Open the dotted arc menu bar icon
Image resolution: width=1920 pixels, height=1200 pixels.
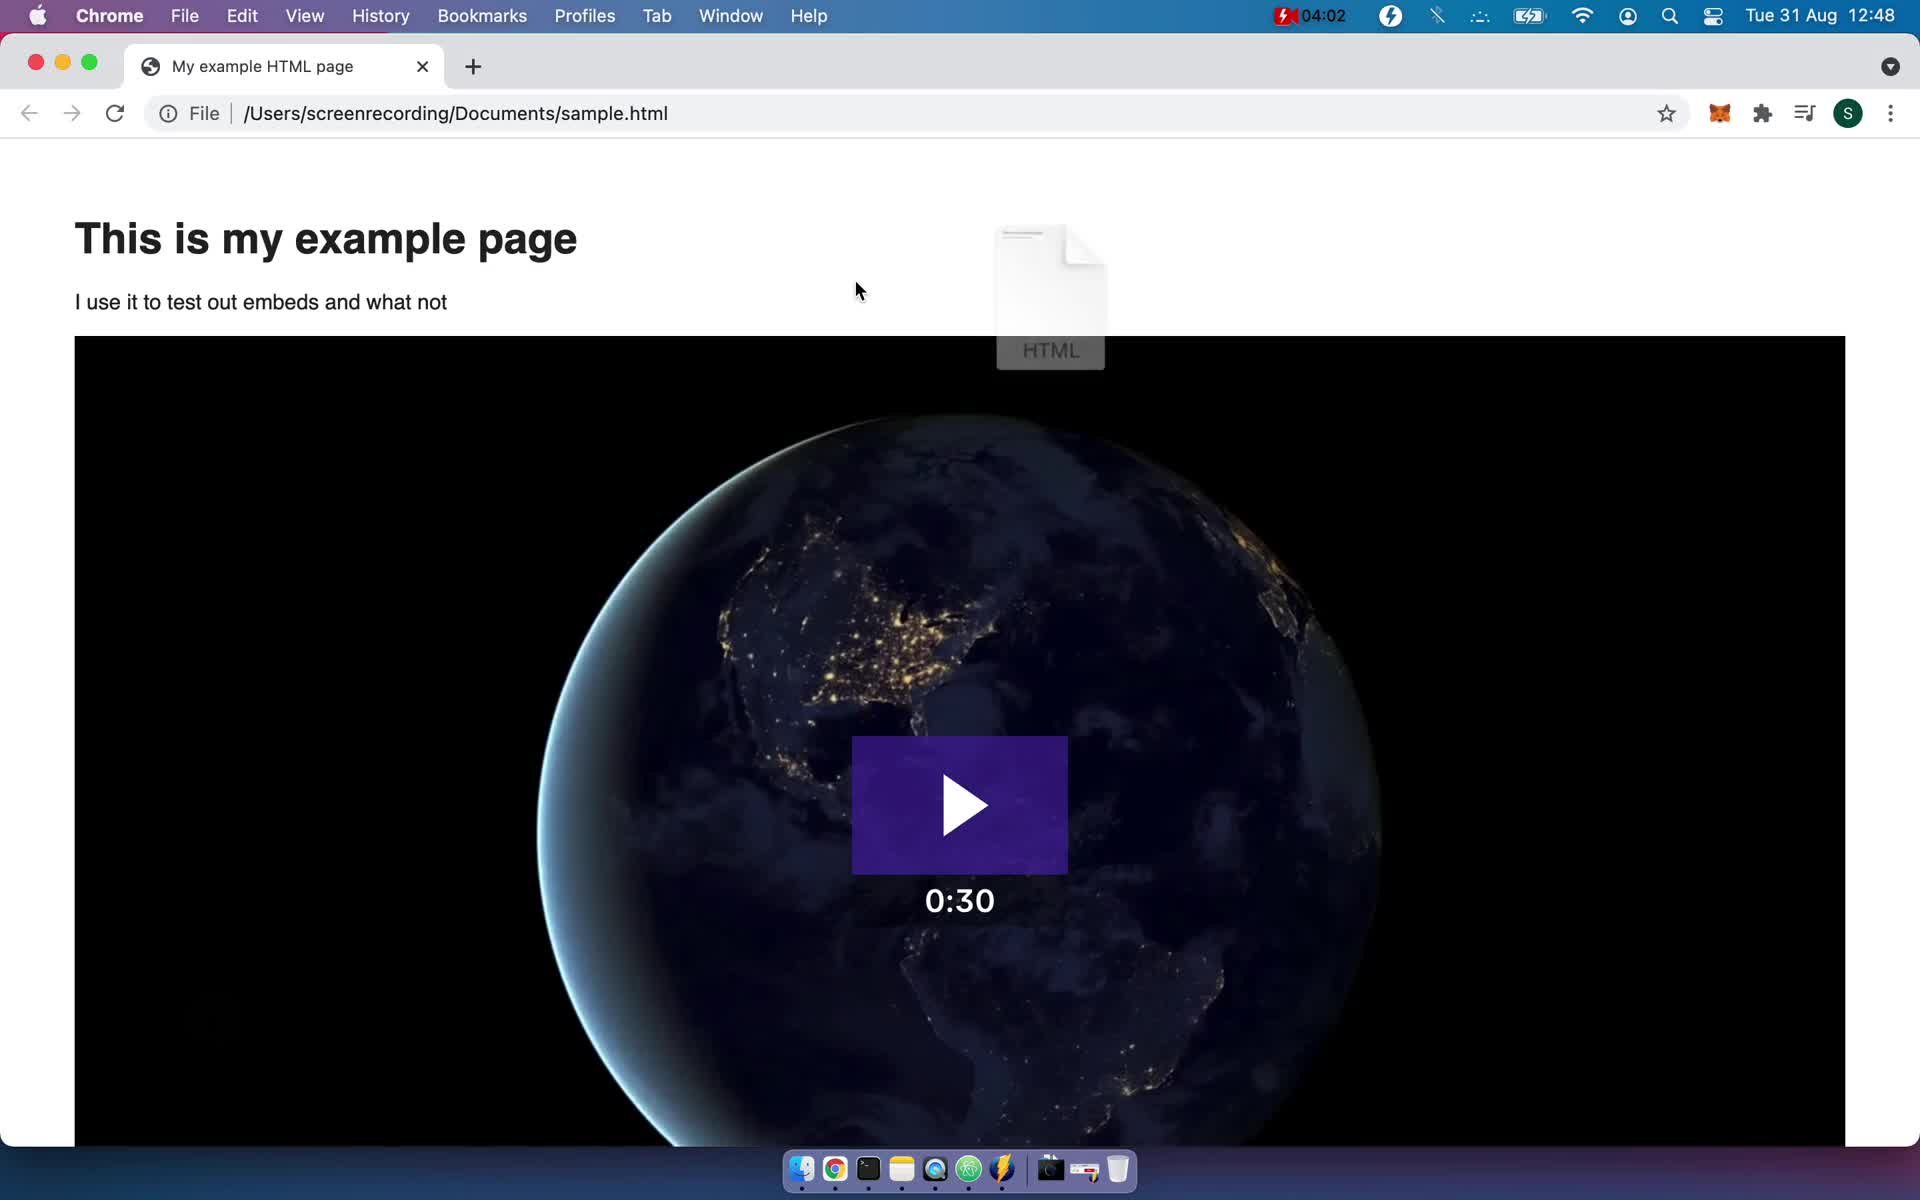coord(1480,16)
